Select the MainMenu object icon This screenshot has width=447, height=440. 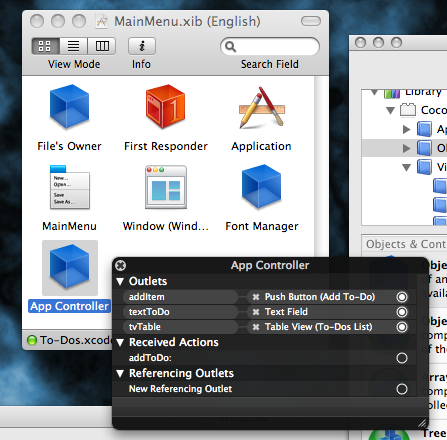[x=69, y=187]
